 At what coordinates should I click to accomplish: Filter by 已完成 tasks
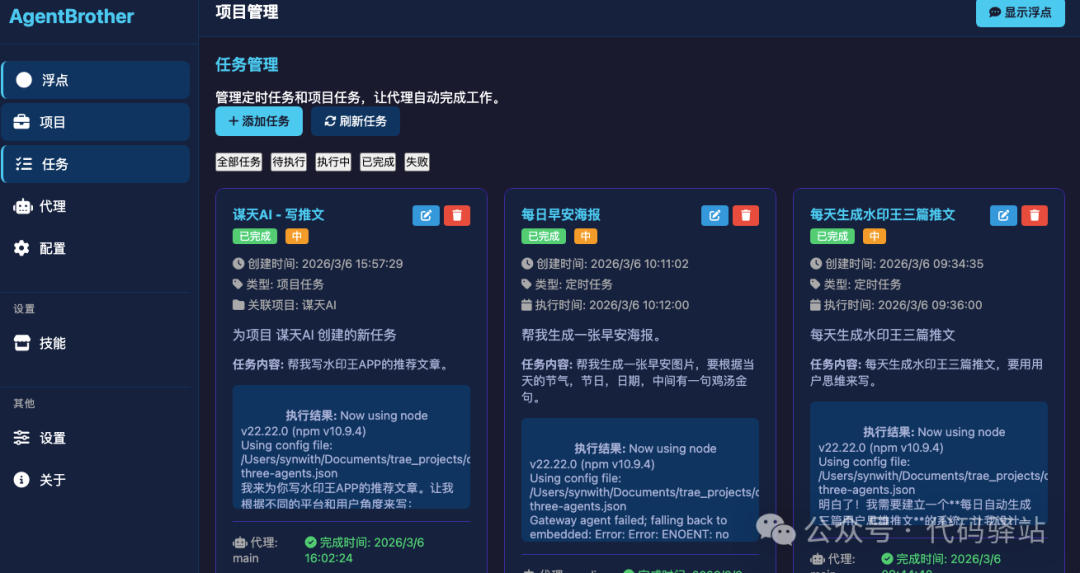point(378,162)
